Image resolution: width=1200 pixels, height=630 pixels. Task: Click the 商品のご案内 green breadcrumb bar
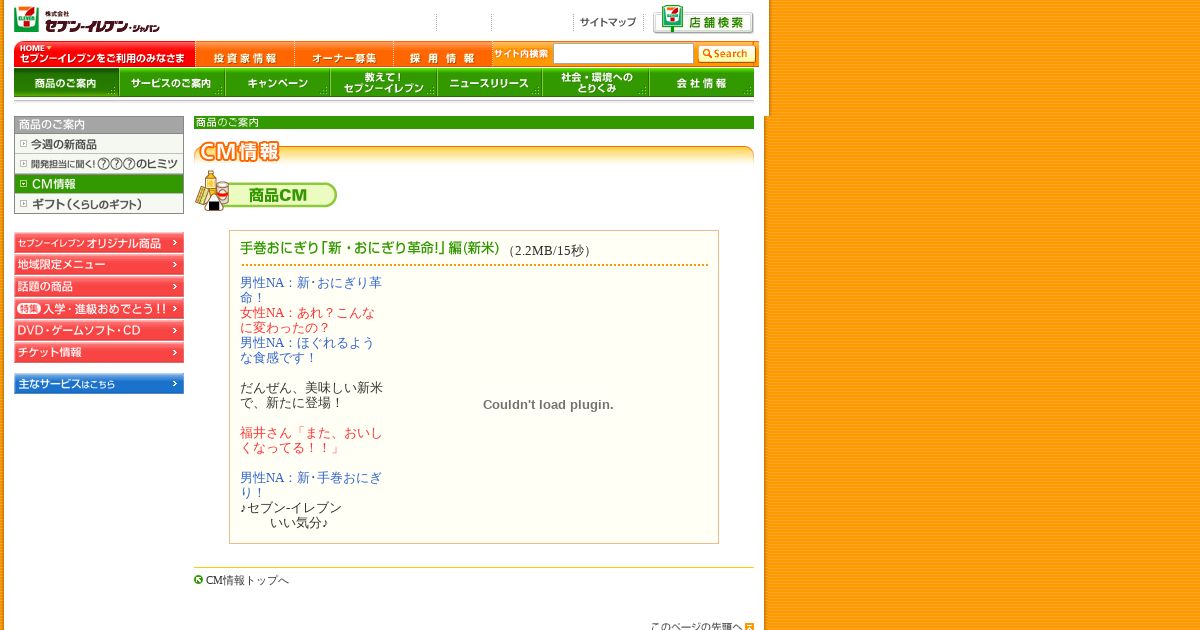[x=474, y=123]
